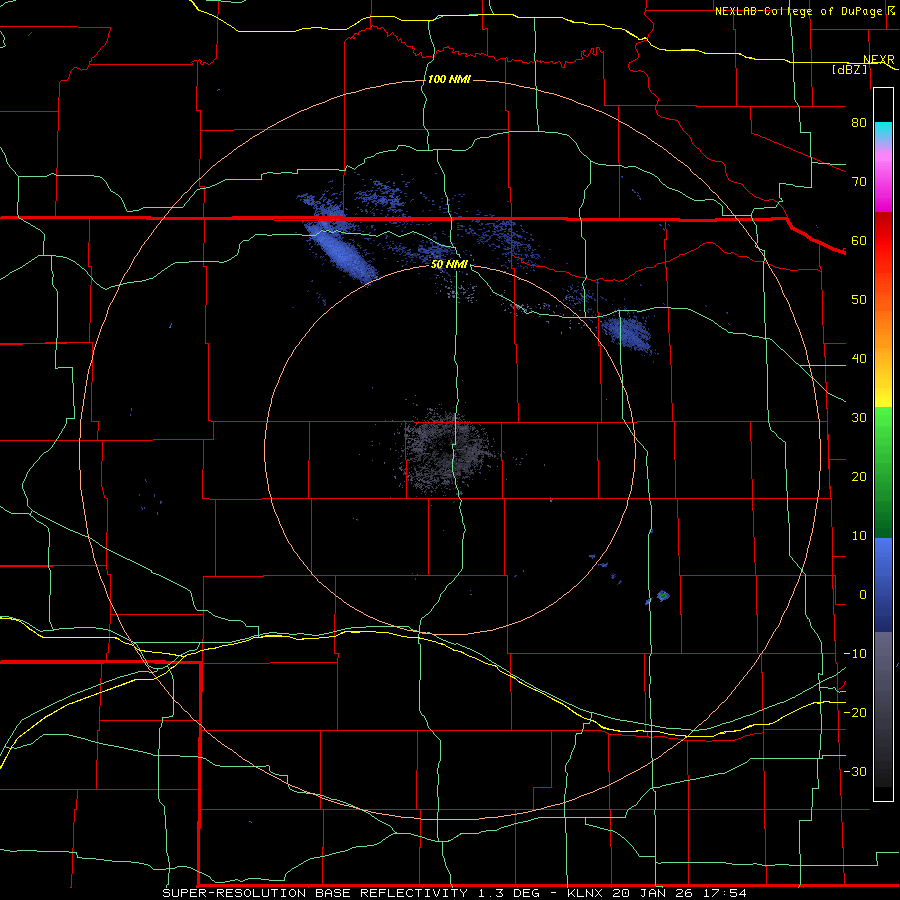Click the 10 value on the dBZ scale
The image size is (900, 900).
coord(859,536)
